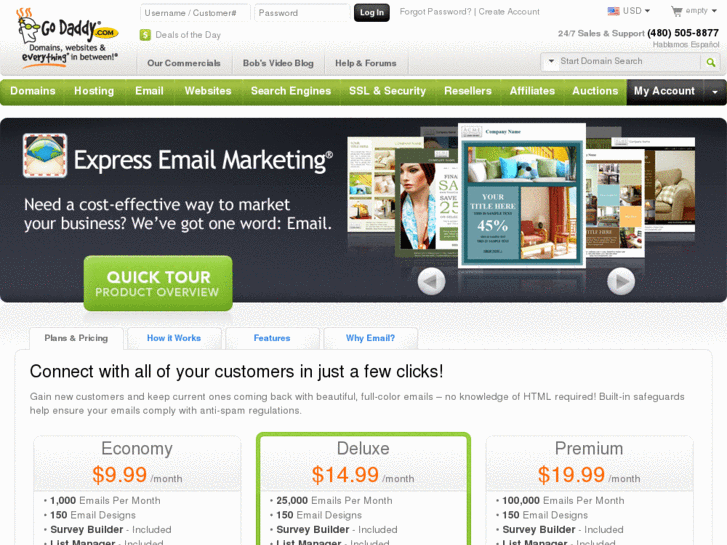Show the previous email template with left arrow
Image resolution: width=727 pixels, height=545 pixels.
pos(431,281)
